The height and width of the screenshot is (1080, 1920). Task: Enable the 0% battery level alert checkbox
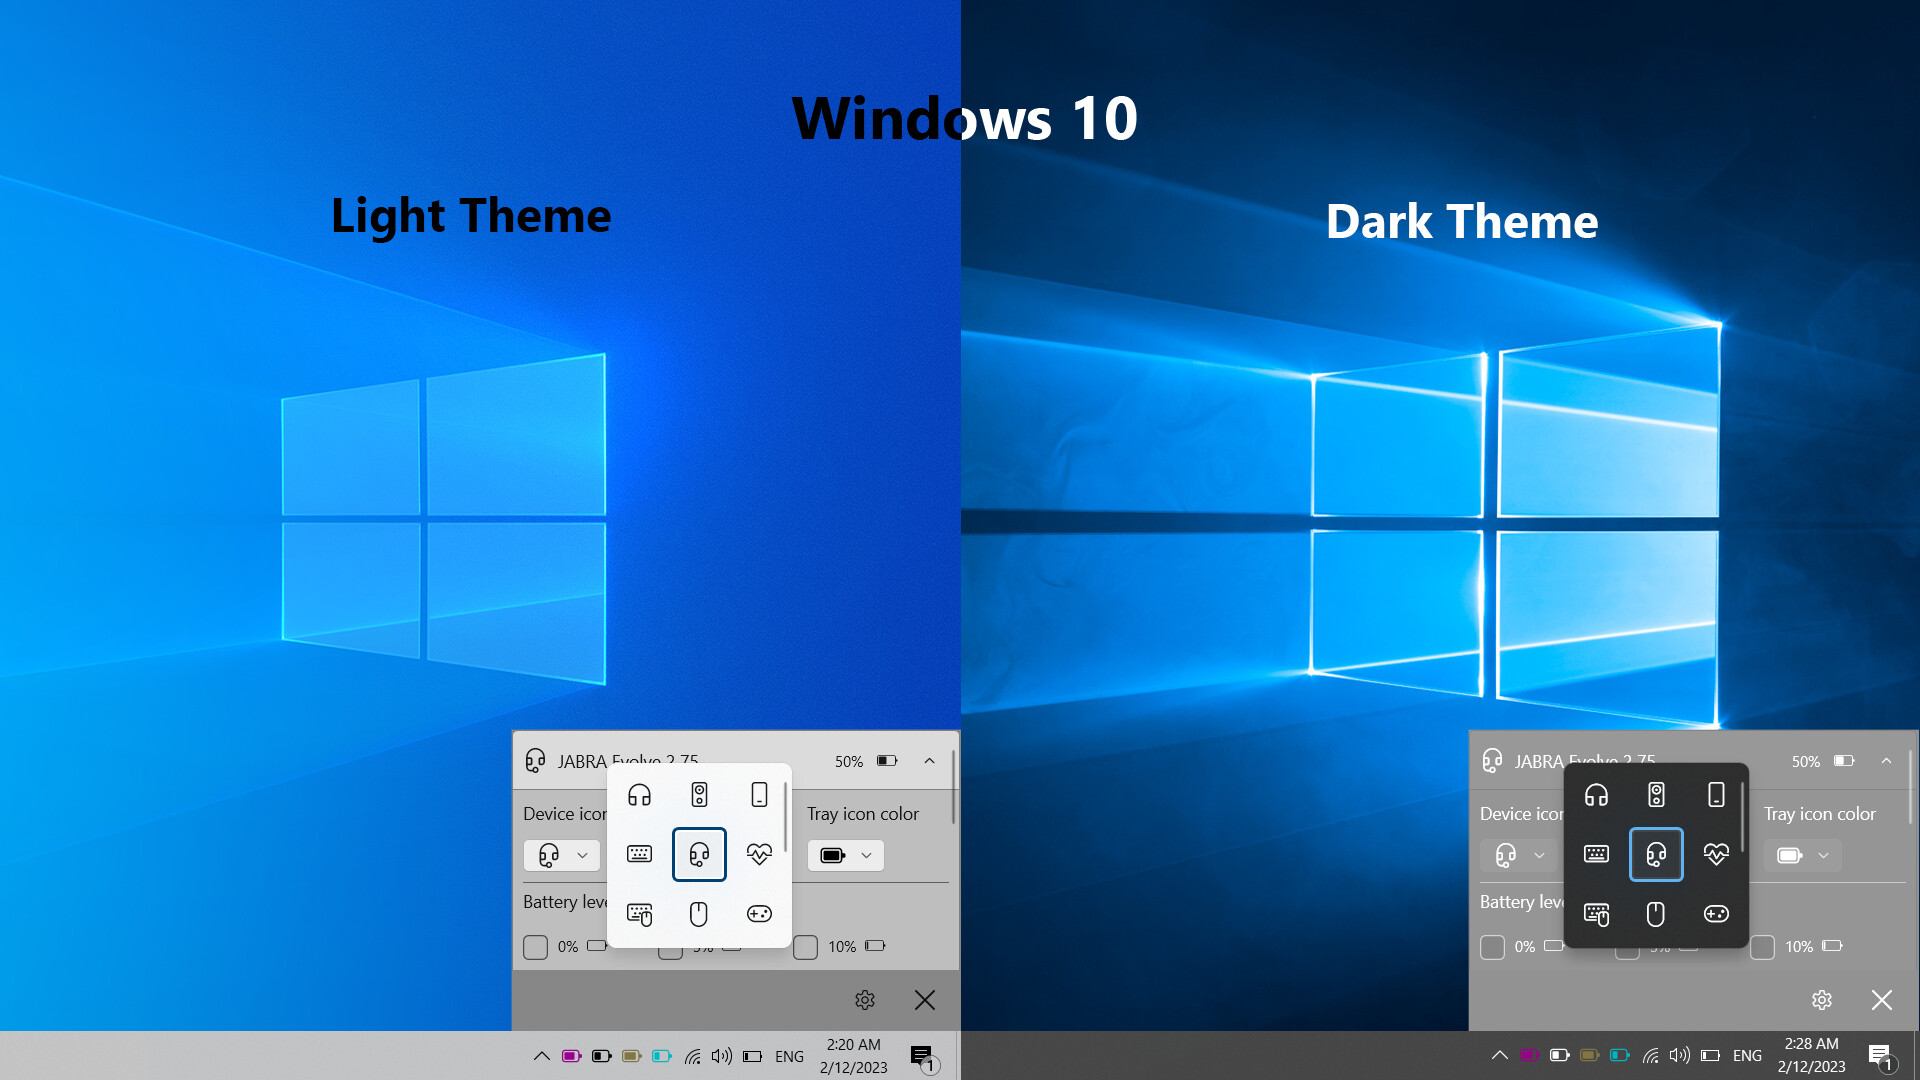(x=535, y=947)
